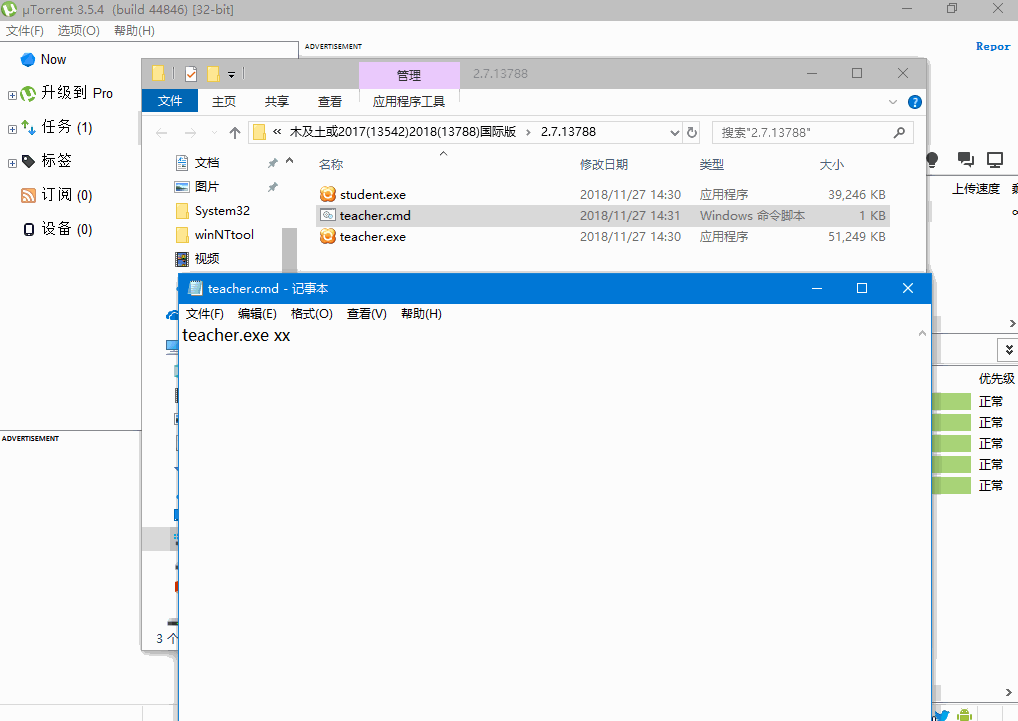Click the uTorrent chat bubbles toolbar icon

click(x=965, y=159)
